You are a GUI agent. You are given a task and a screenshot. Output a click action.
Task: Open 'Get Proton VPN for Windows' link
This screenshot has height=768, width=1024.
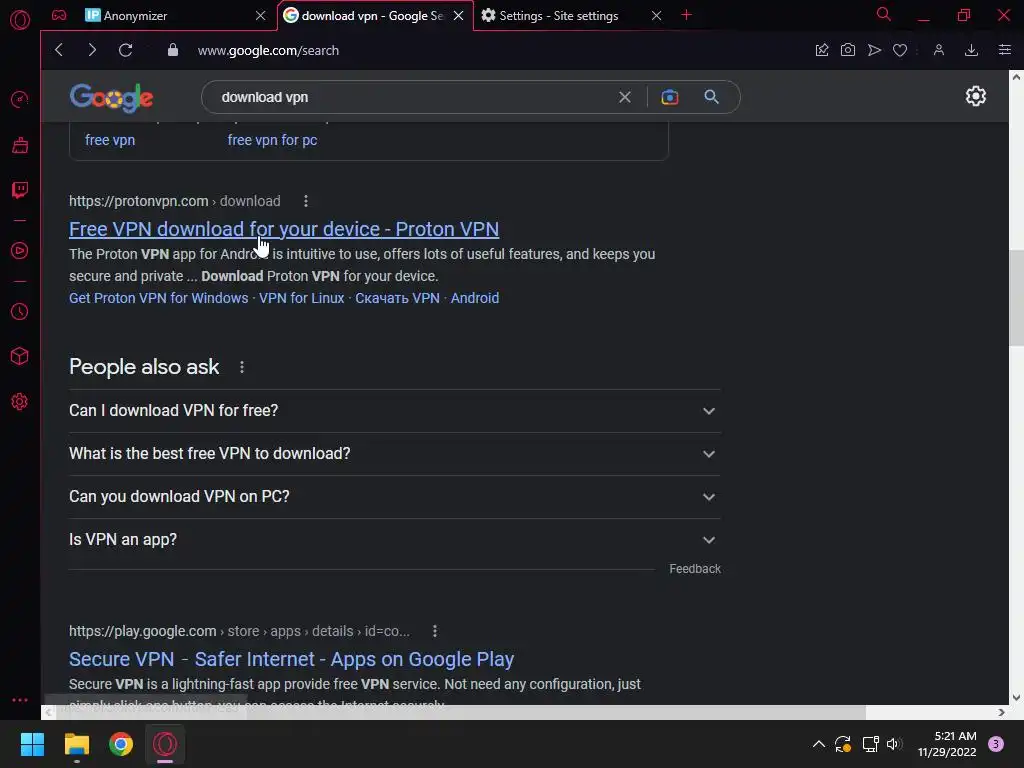159,298
